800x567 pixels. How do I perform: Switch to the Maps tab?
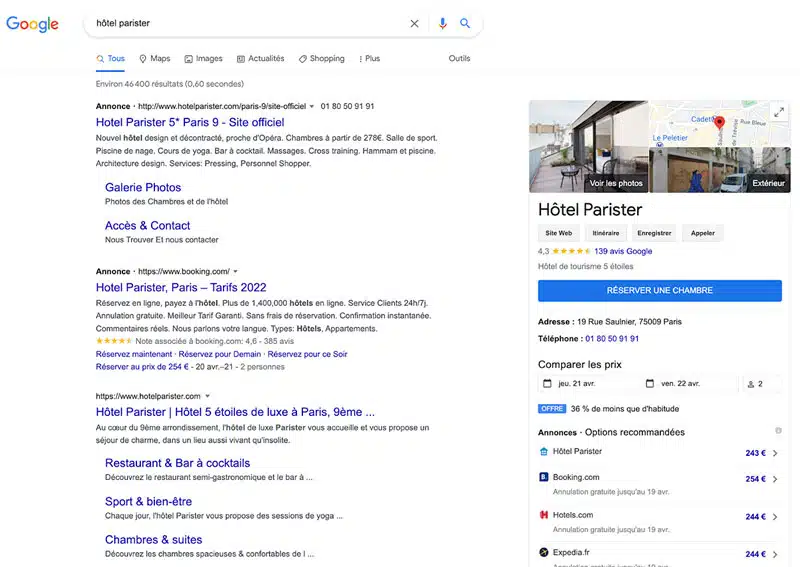coord(155,59)
